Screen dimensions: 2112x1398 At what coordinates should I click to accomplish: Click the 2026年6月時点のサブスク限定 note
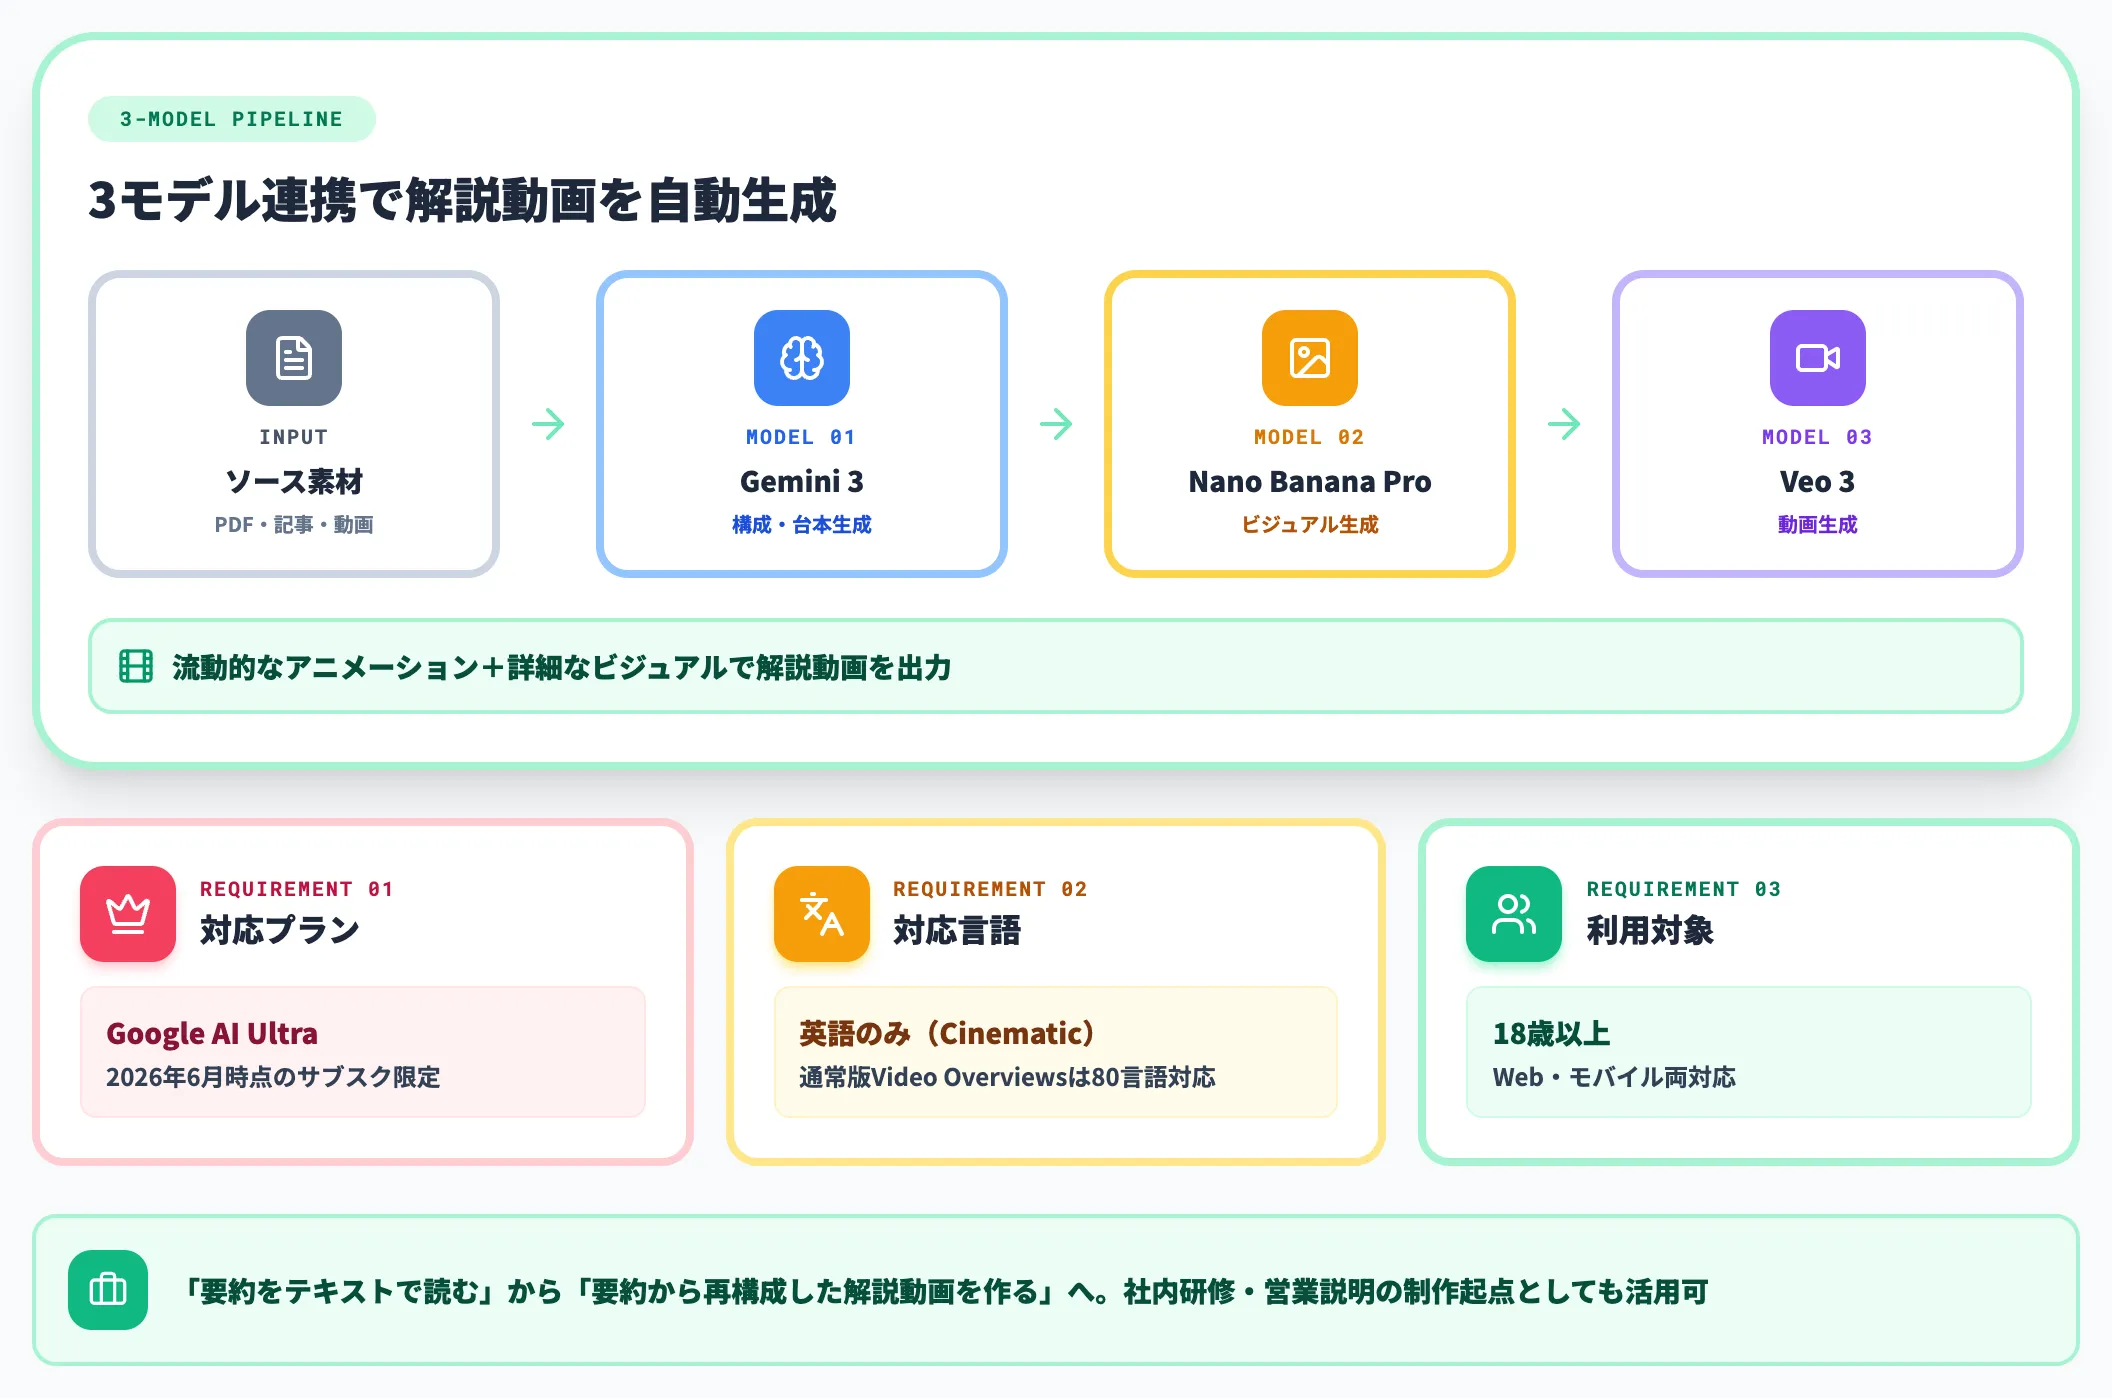pyautogui.click(x=273, y=1077)
